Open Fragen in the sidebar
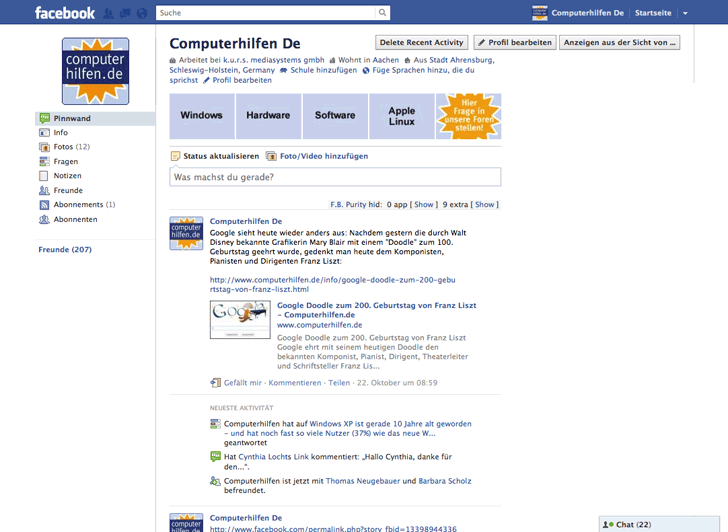This screenshot has height=532, width=728. (65, 162)
